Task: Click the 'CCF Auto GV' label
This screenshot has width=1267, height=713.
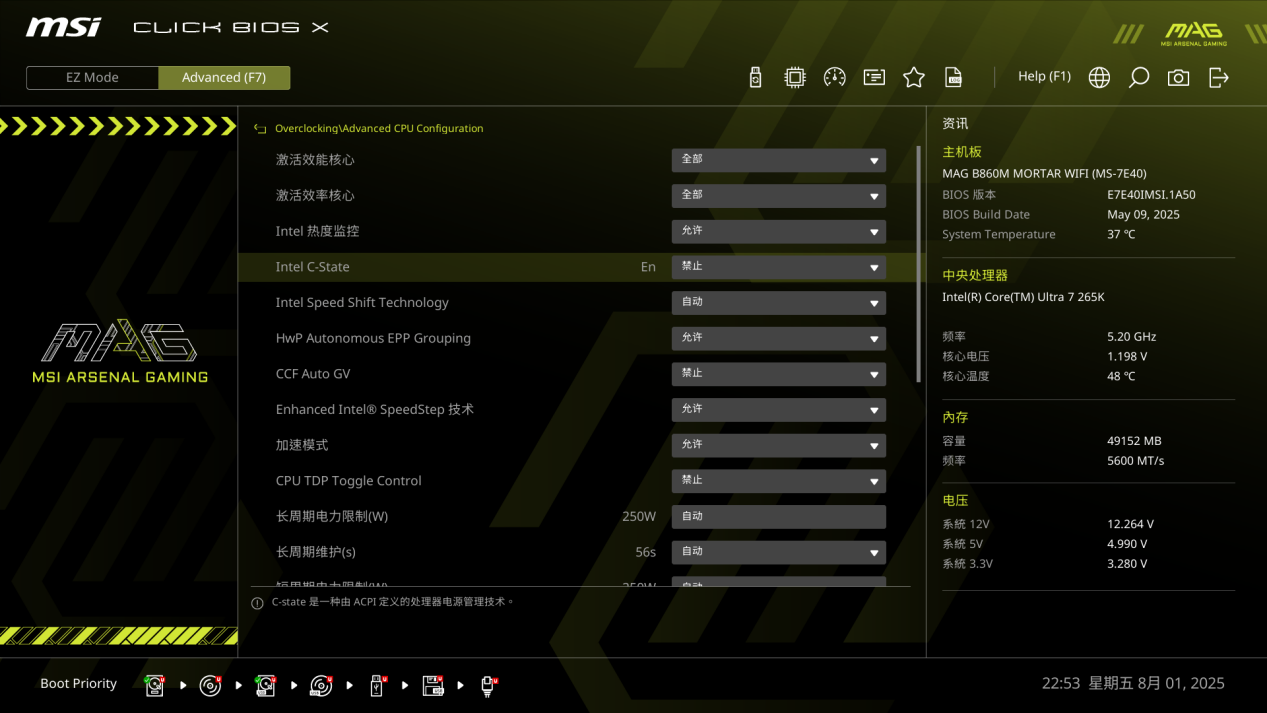Action: [313, 374]
